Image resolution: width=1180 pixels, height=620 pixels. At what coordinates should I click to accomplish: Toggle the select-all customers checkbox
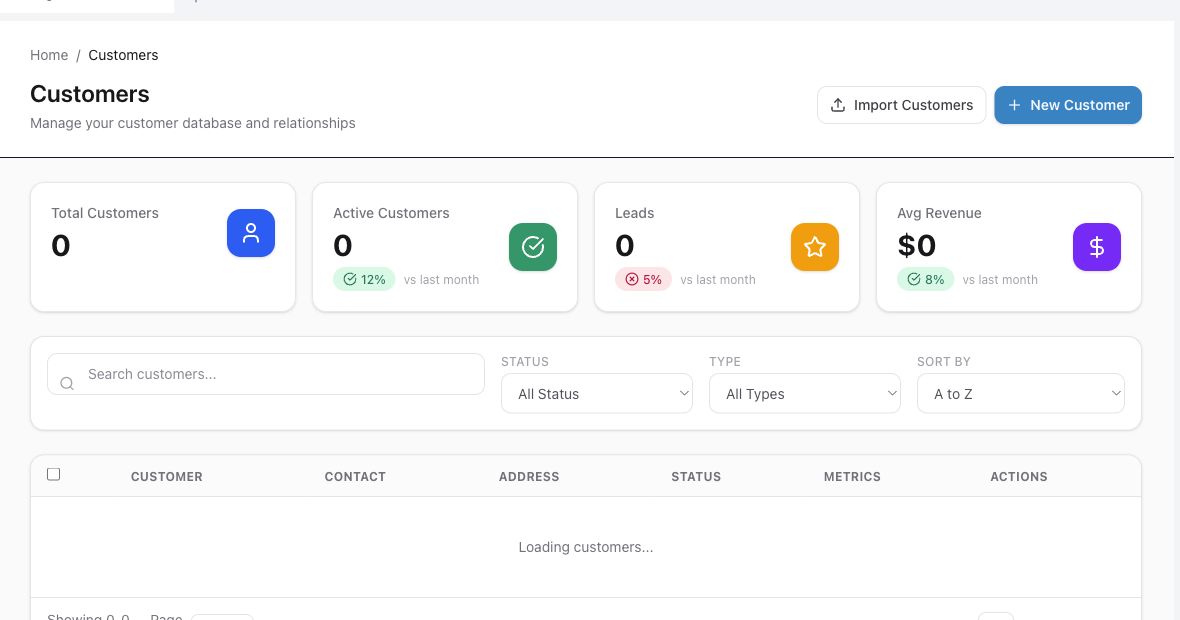tap(53, 474)
